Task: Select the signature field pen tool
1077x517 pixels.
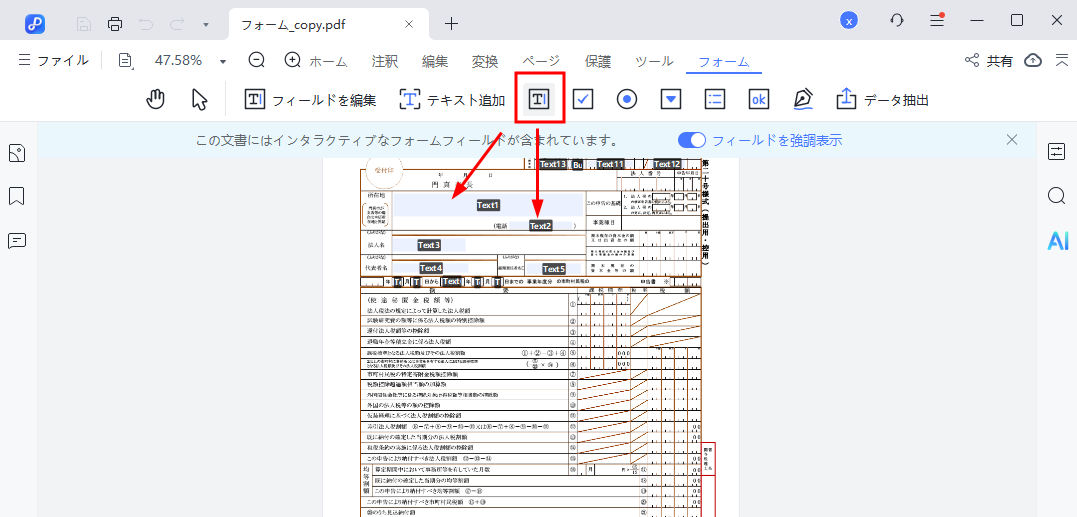Action: (802, 100)
